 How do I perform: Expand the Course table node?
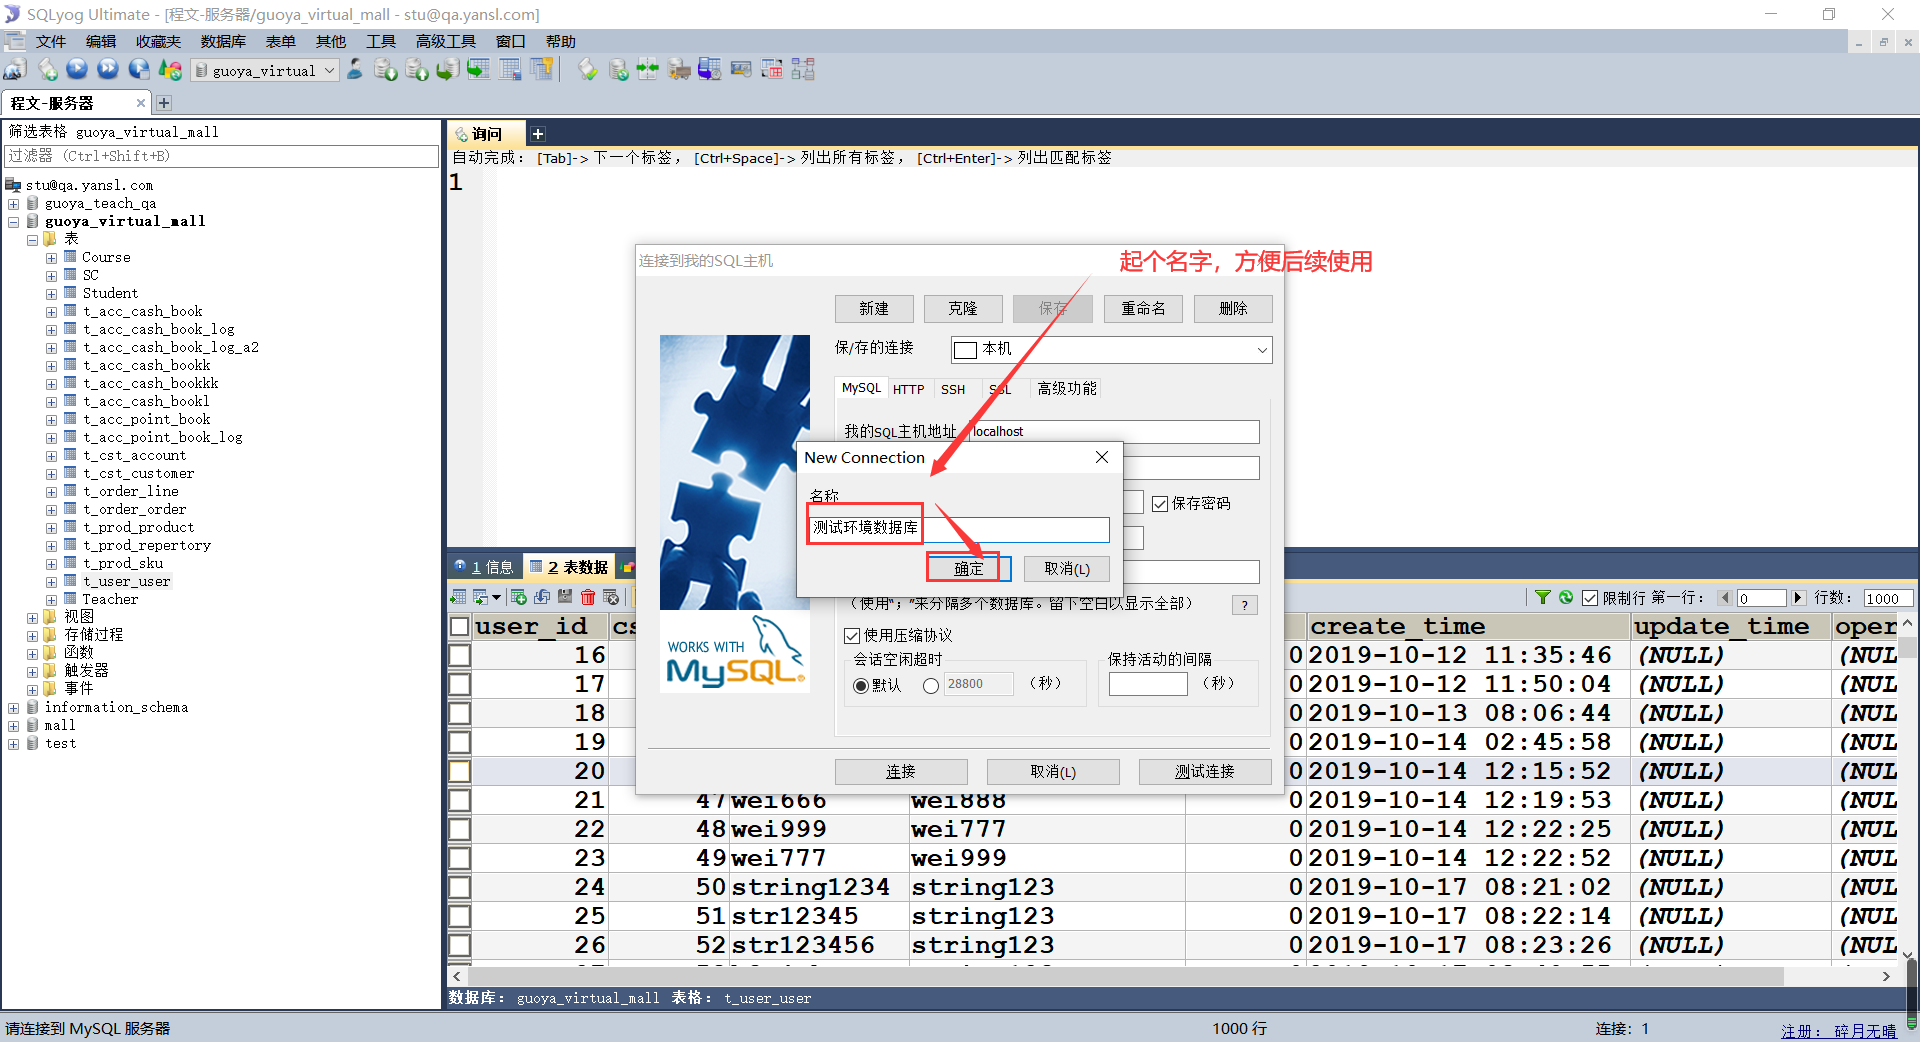pyautogui.click(x=51, y=258)
